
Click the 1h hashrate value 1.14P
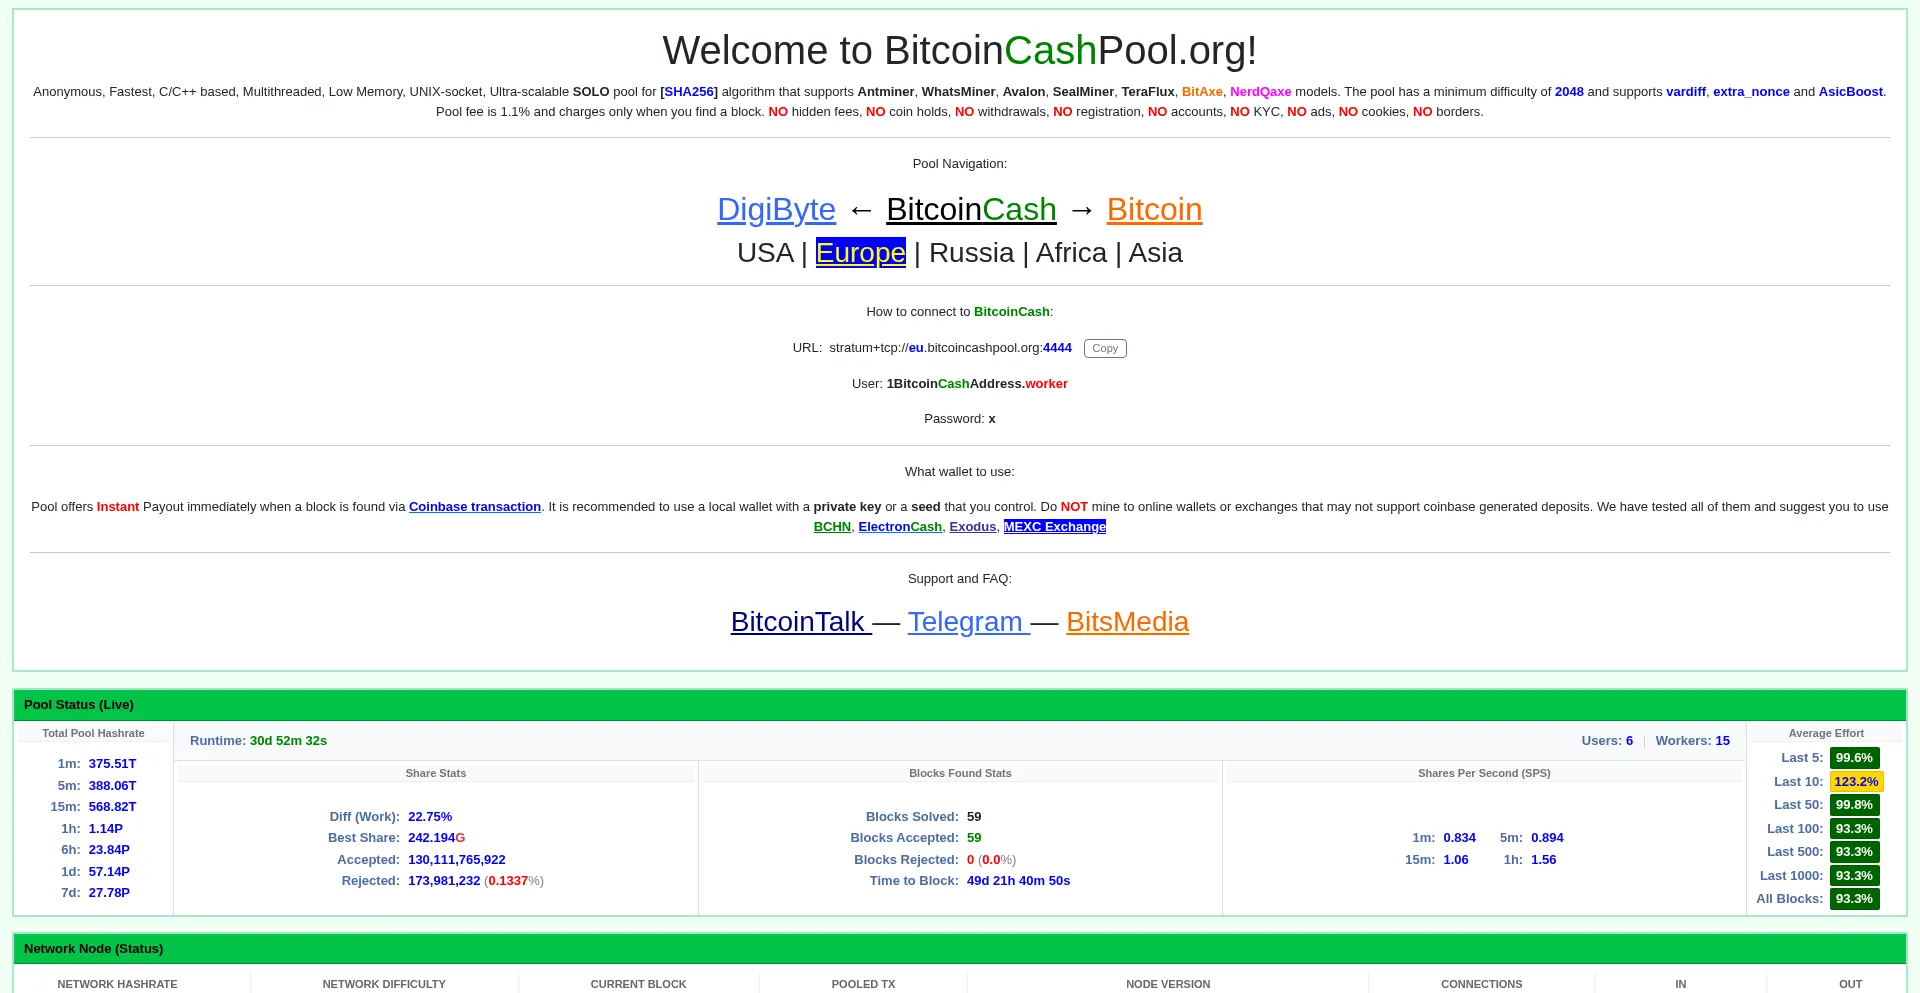coord(105,829)
